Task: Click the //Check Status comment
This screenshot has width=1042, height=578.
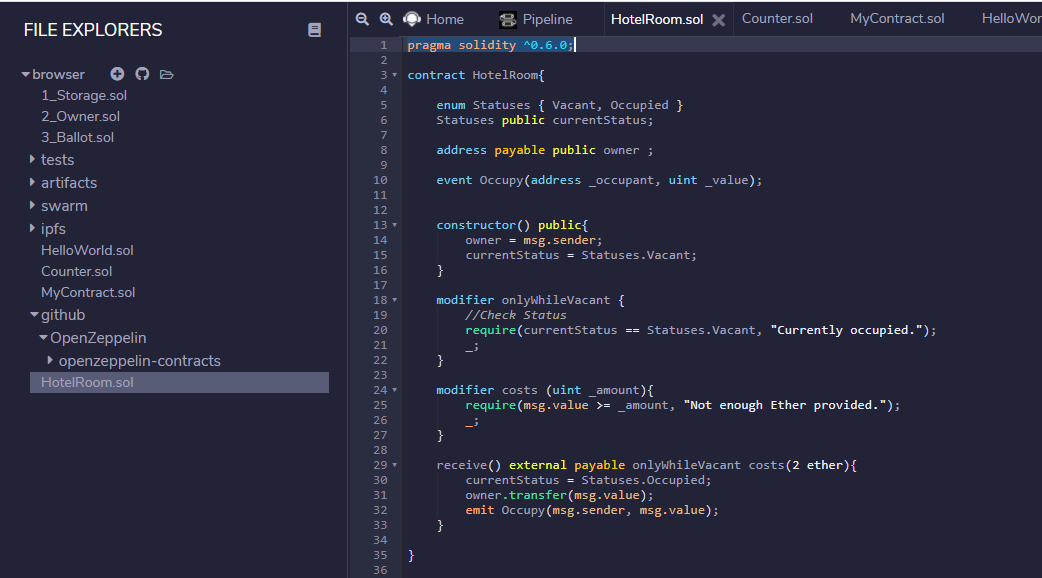Action: [516, 315]
